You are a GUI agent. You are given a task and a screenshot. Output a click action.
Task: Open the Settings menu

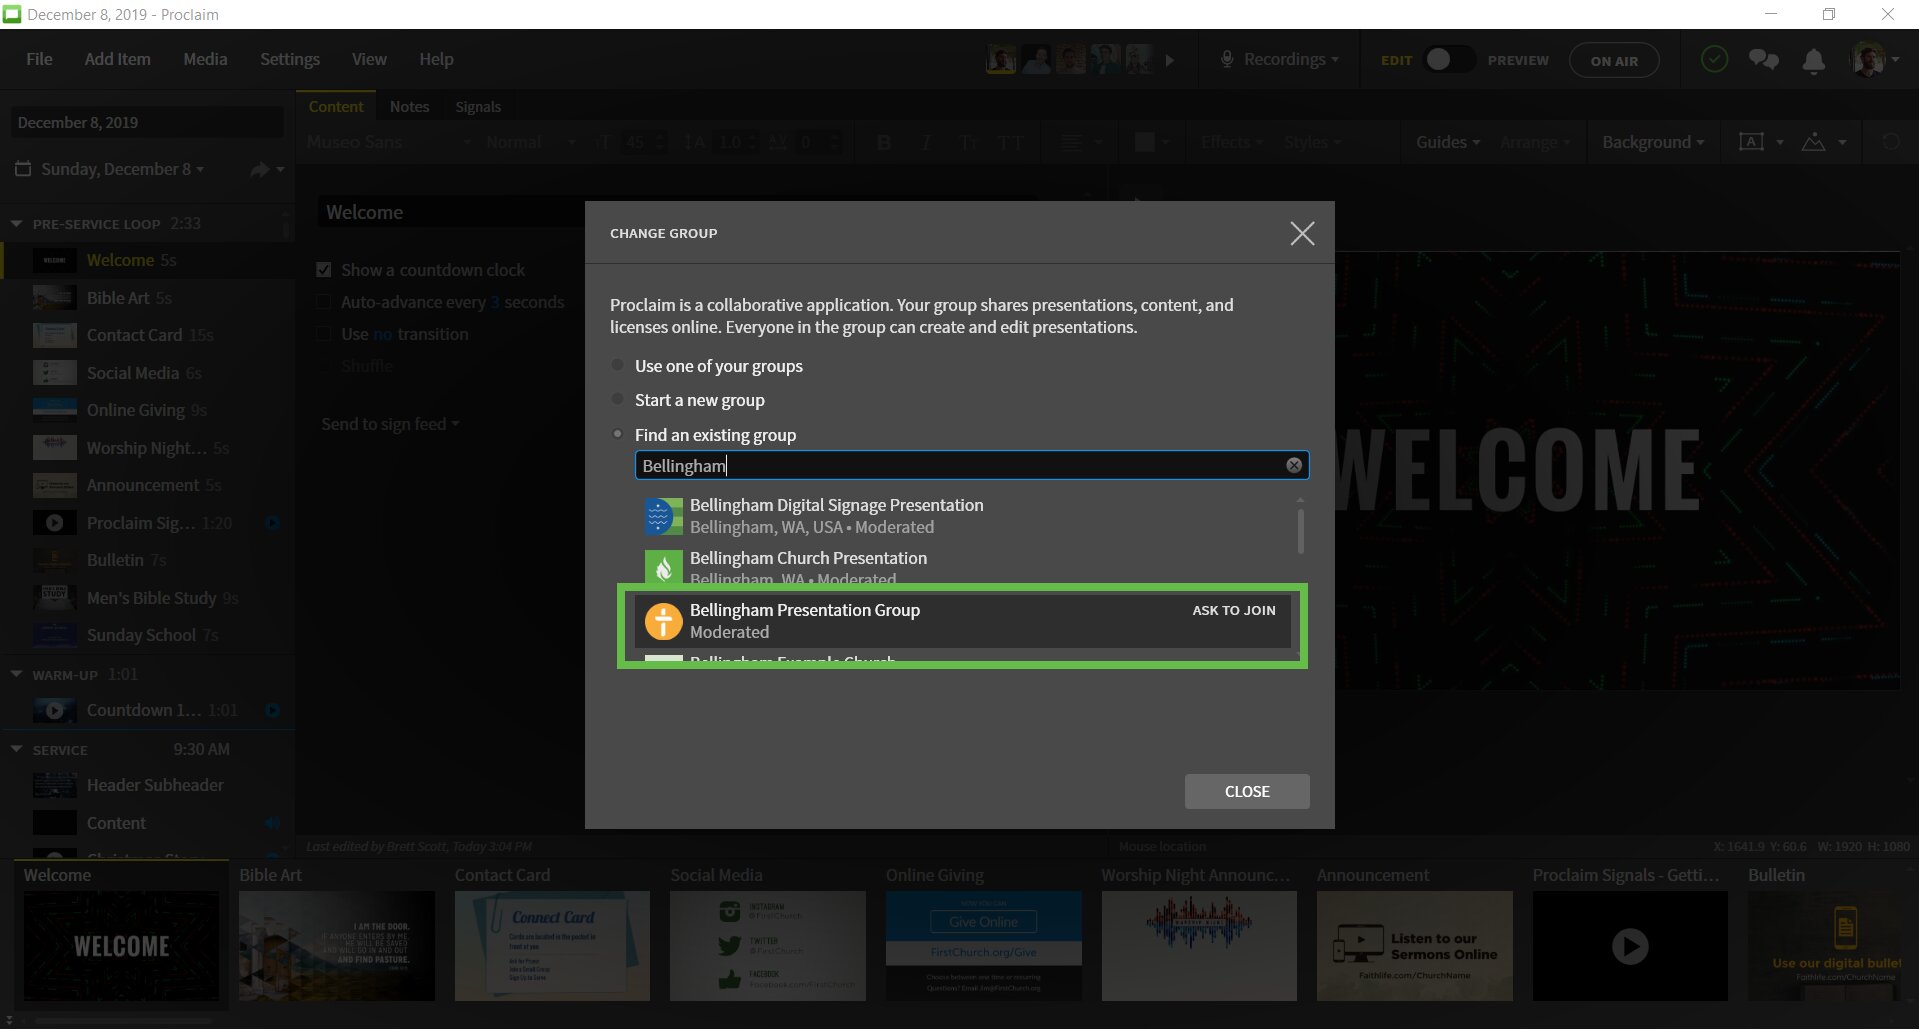[290, 59]
